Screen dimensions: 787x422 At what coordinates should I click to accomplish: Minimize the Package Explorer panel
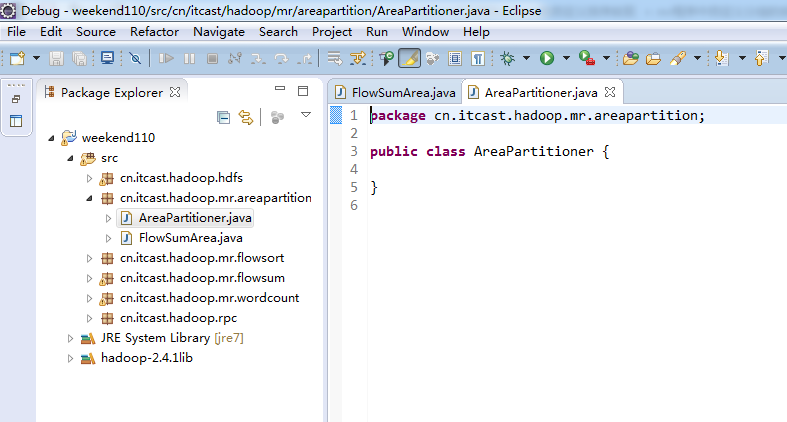click(280, 89)
